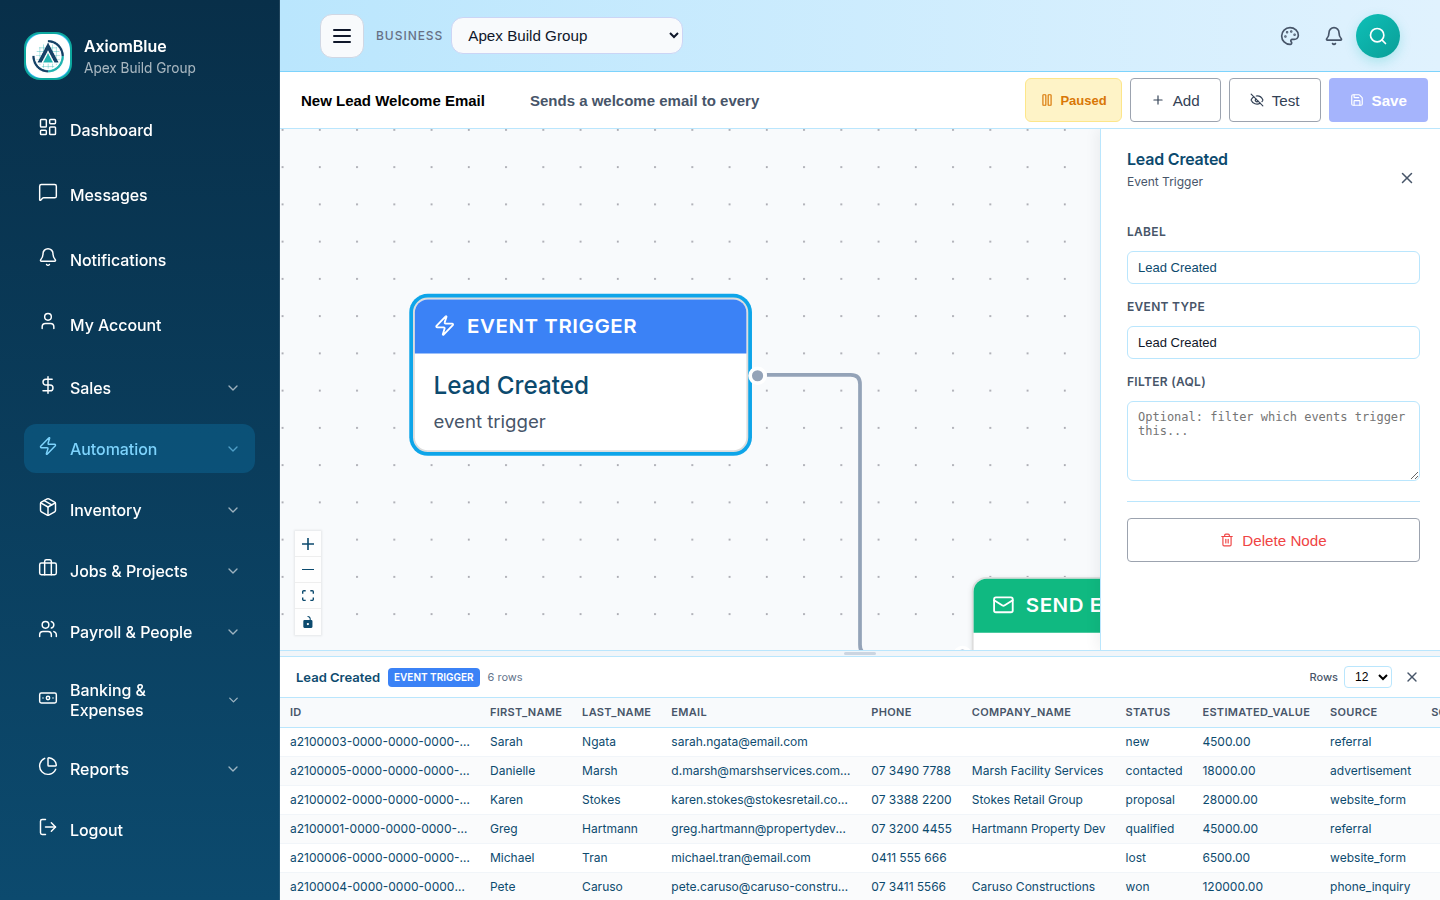
Task: Open My Account
Action: pos(139,325)
